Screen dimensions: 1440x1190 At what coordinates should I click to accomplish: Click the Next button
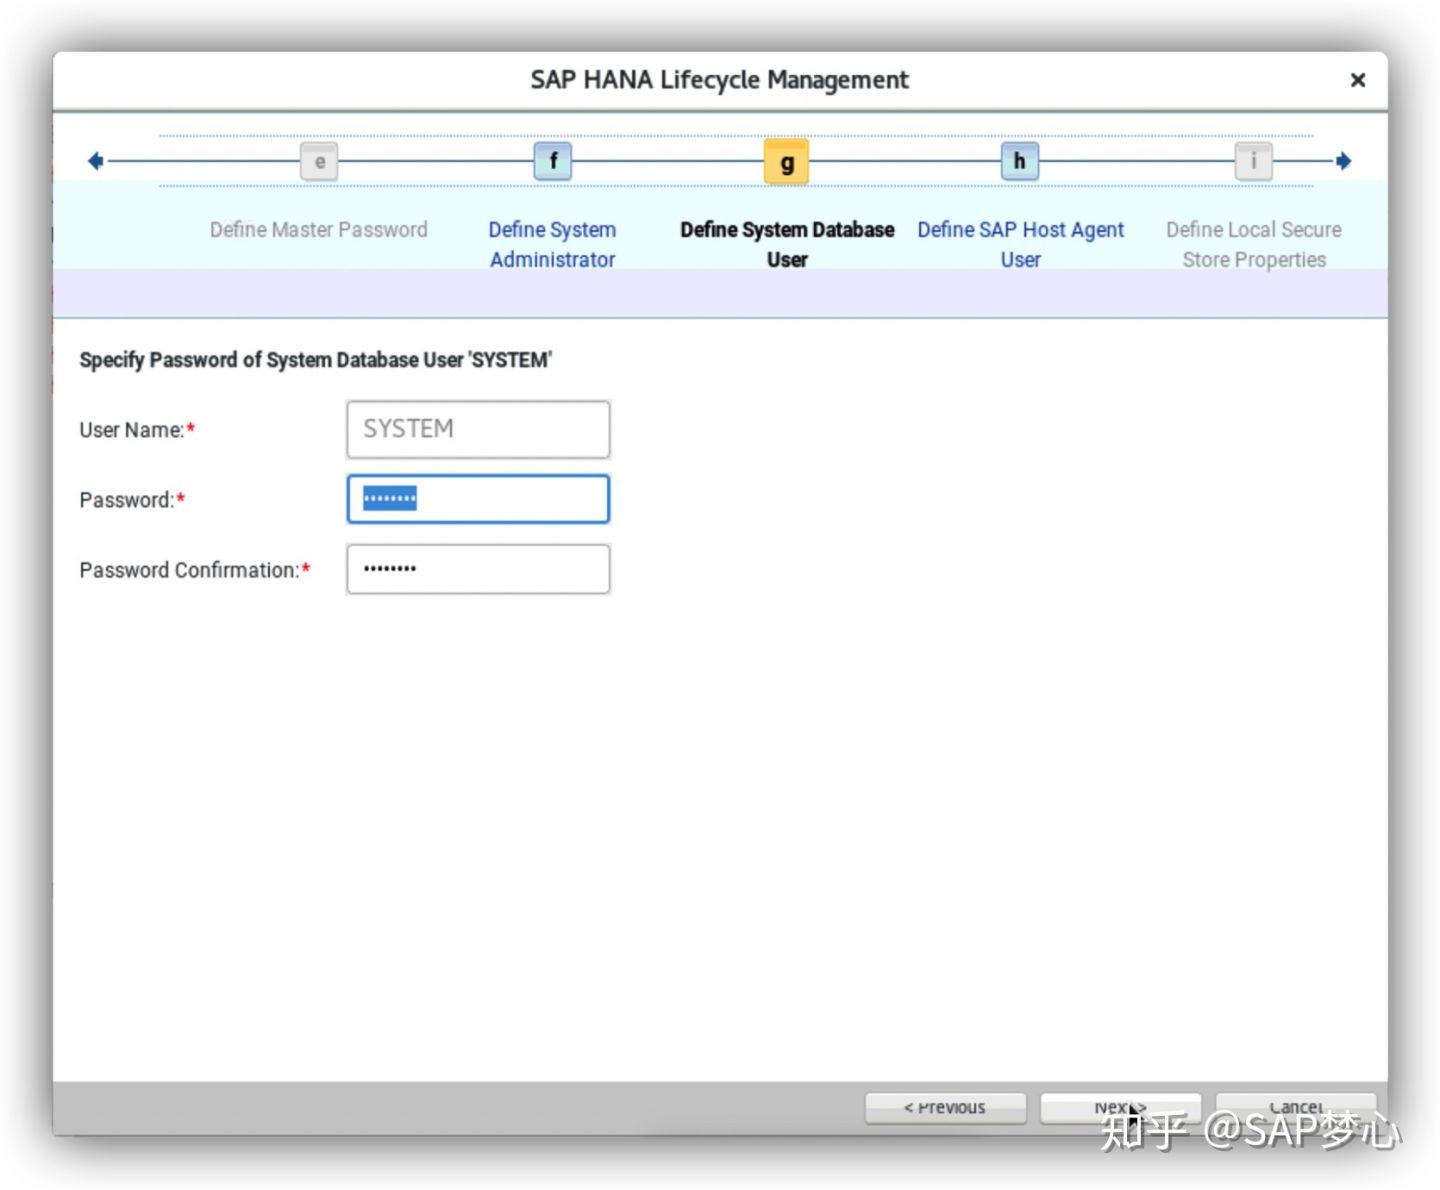(1120, 1108)
